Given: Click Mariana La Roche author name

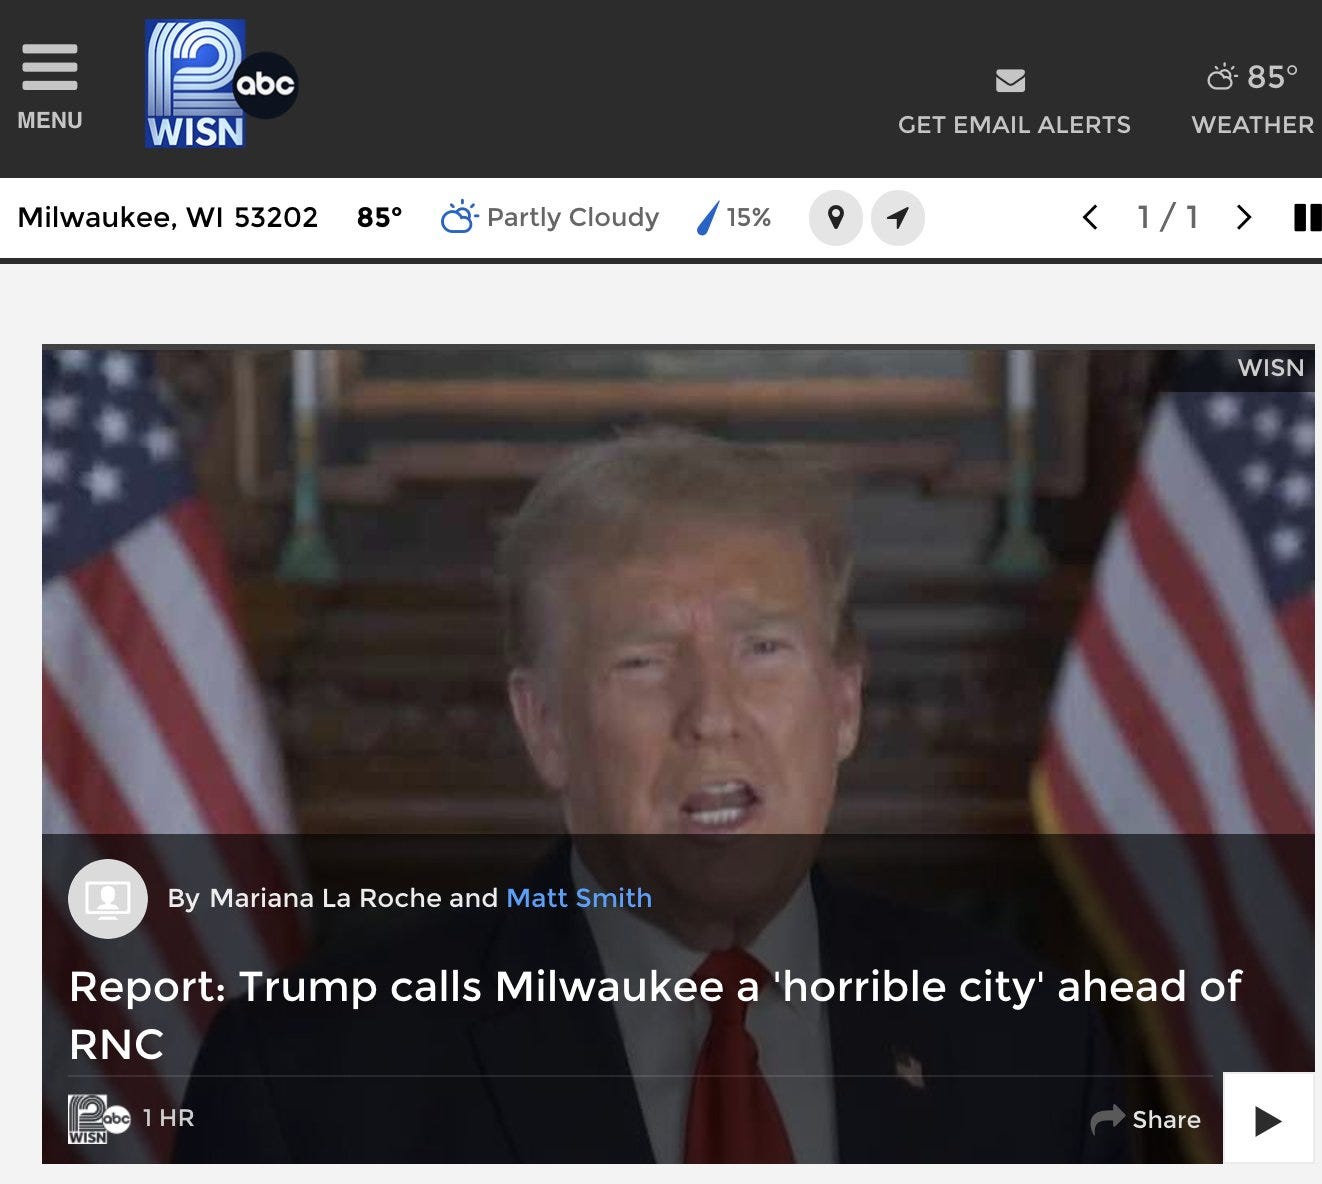Looking at the screenshot, I should click(x=325, y=898).
